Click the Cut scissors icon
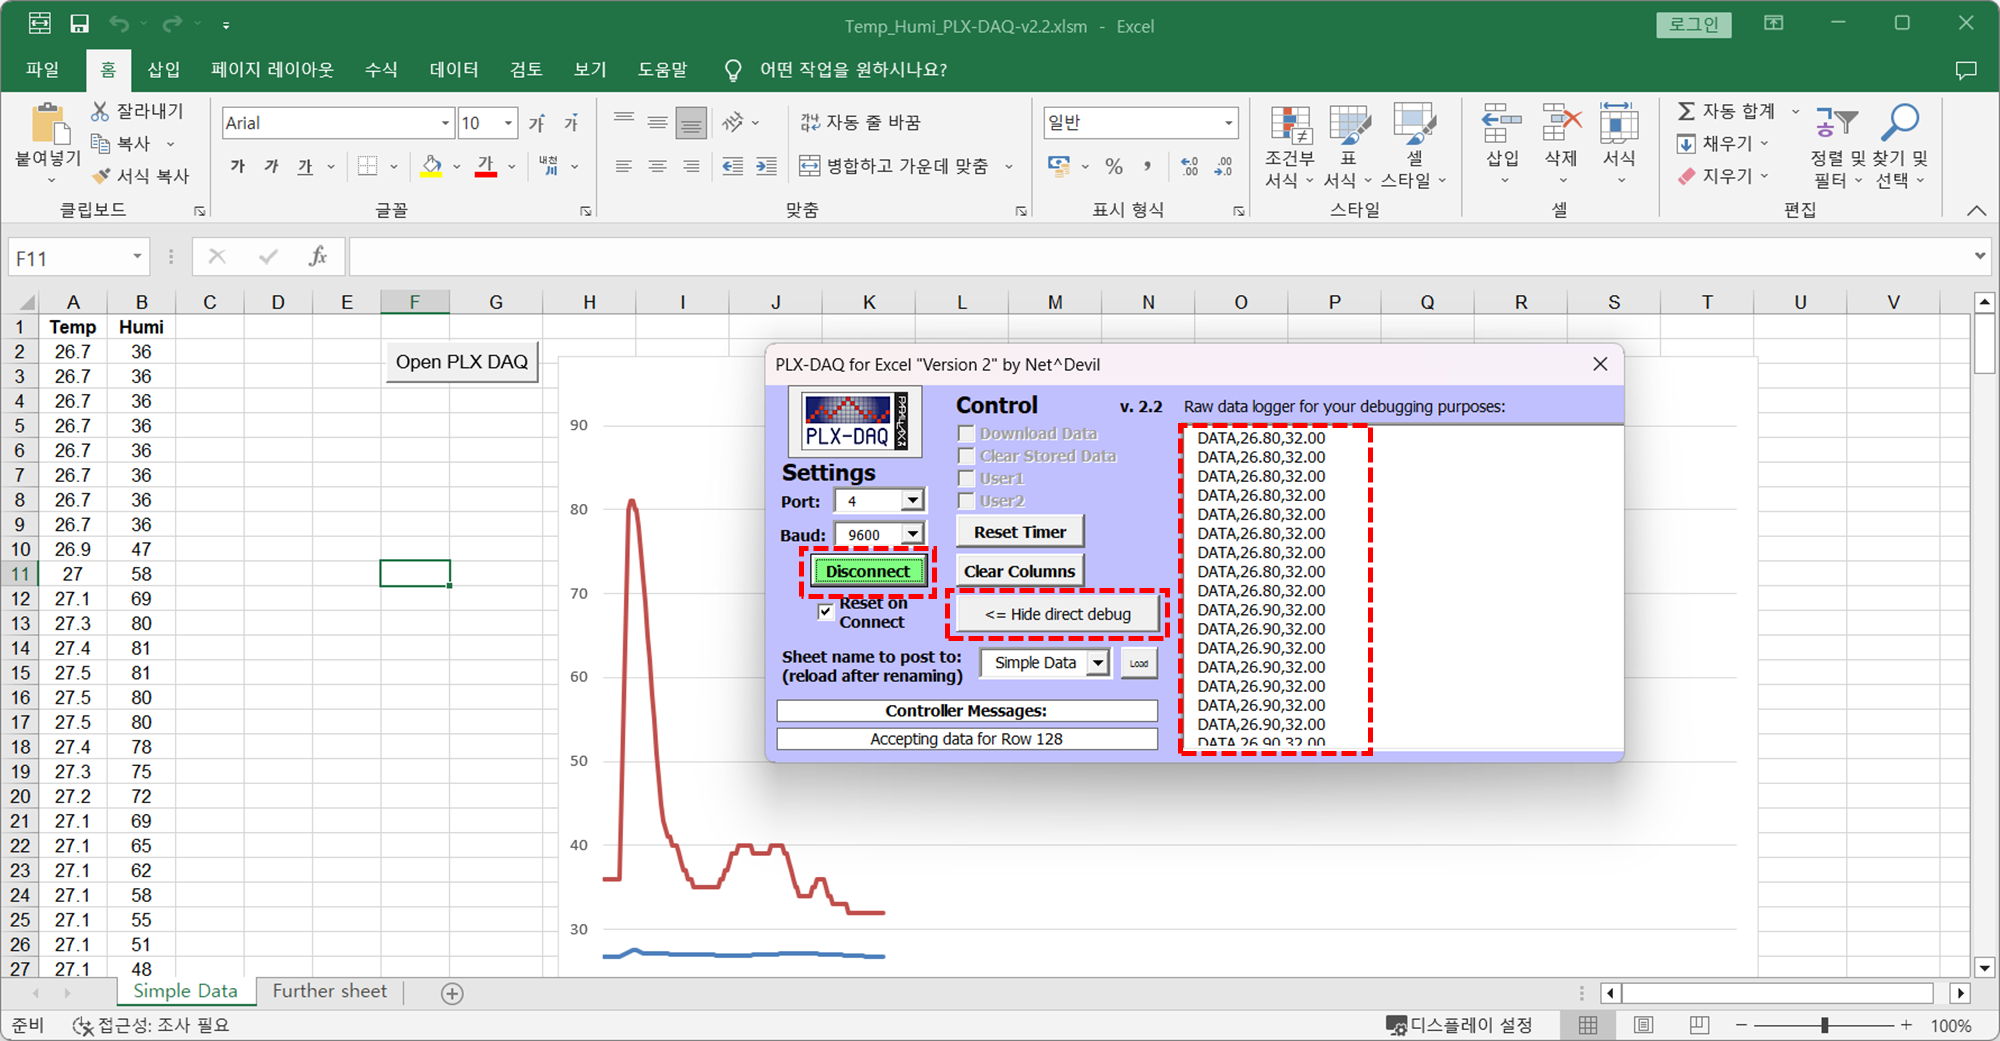This screenshot has width=2000, height=1041. tap(100, 111)
